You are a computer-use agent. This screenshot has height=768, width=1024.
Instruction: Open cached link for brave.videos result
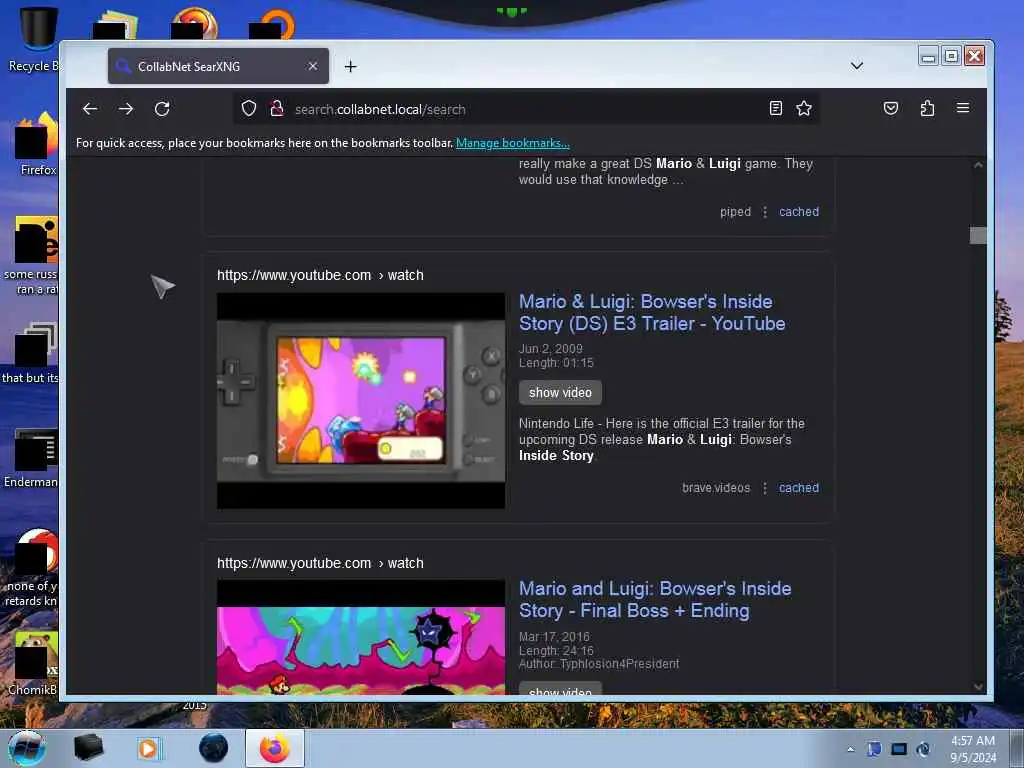pyautogui.click(x=799, y=488)
